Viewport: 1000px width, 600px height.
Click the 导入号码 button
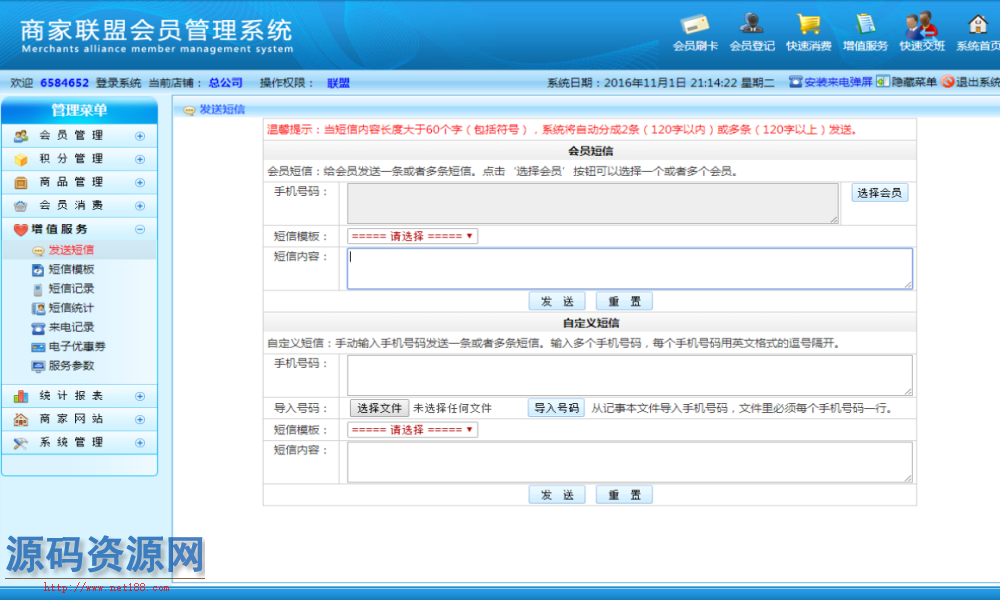click(556, 408)
